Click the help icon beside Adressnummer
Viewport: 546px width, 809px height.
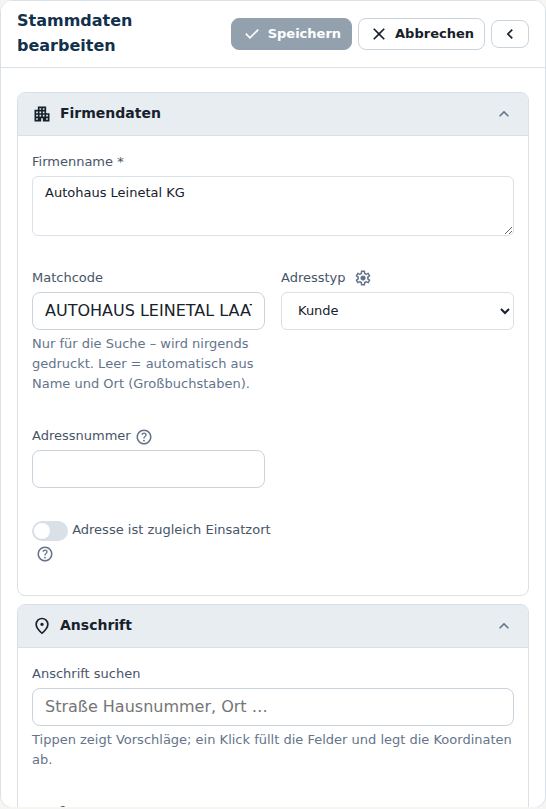[144, 436]
